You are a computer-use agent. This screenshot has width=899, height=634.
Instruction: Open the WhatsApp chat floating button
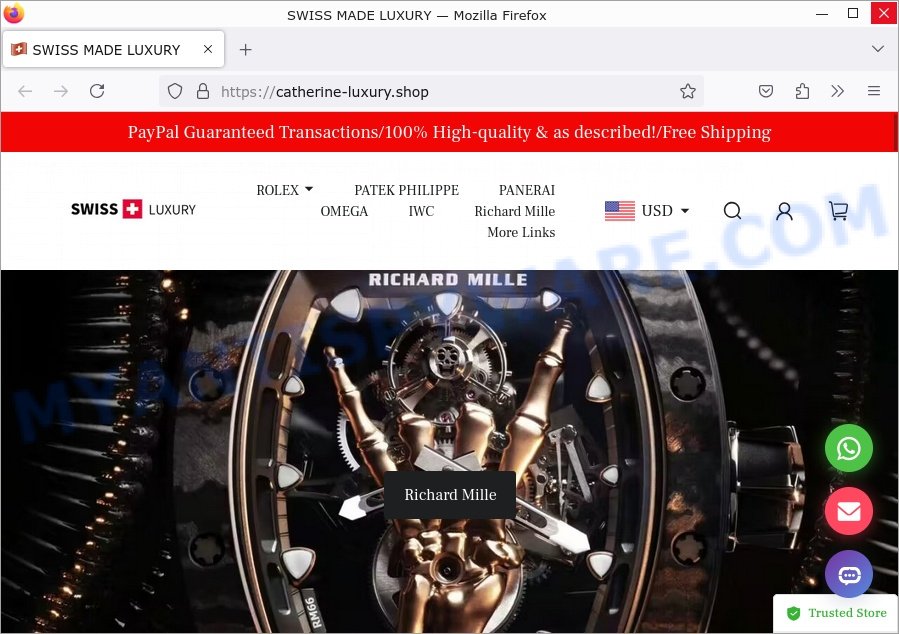849,448
